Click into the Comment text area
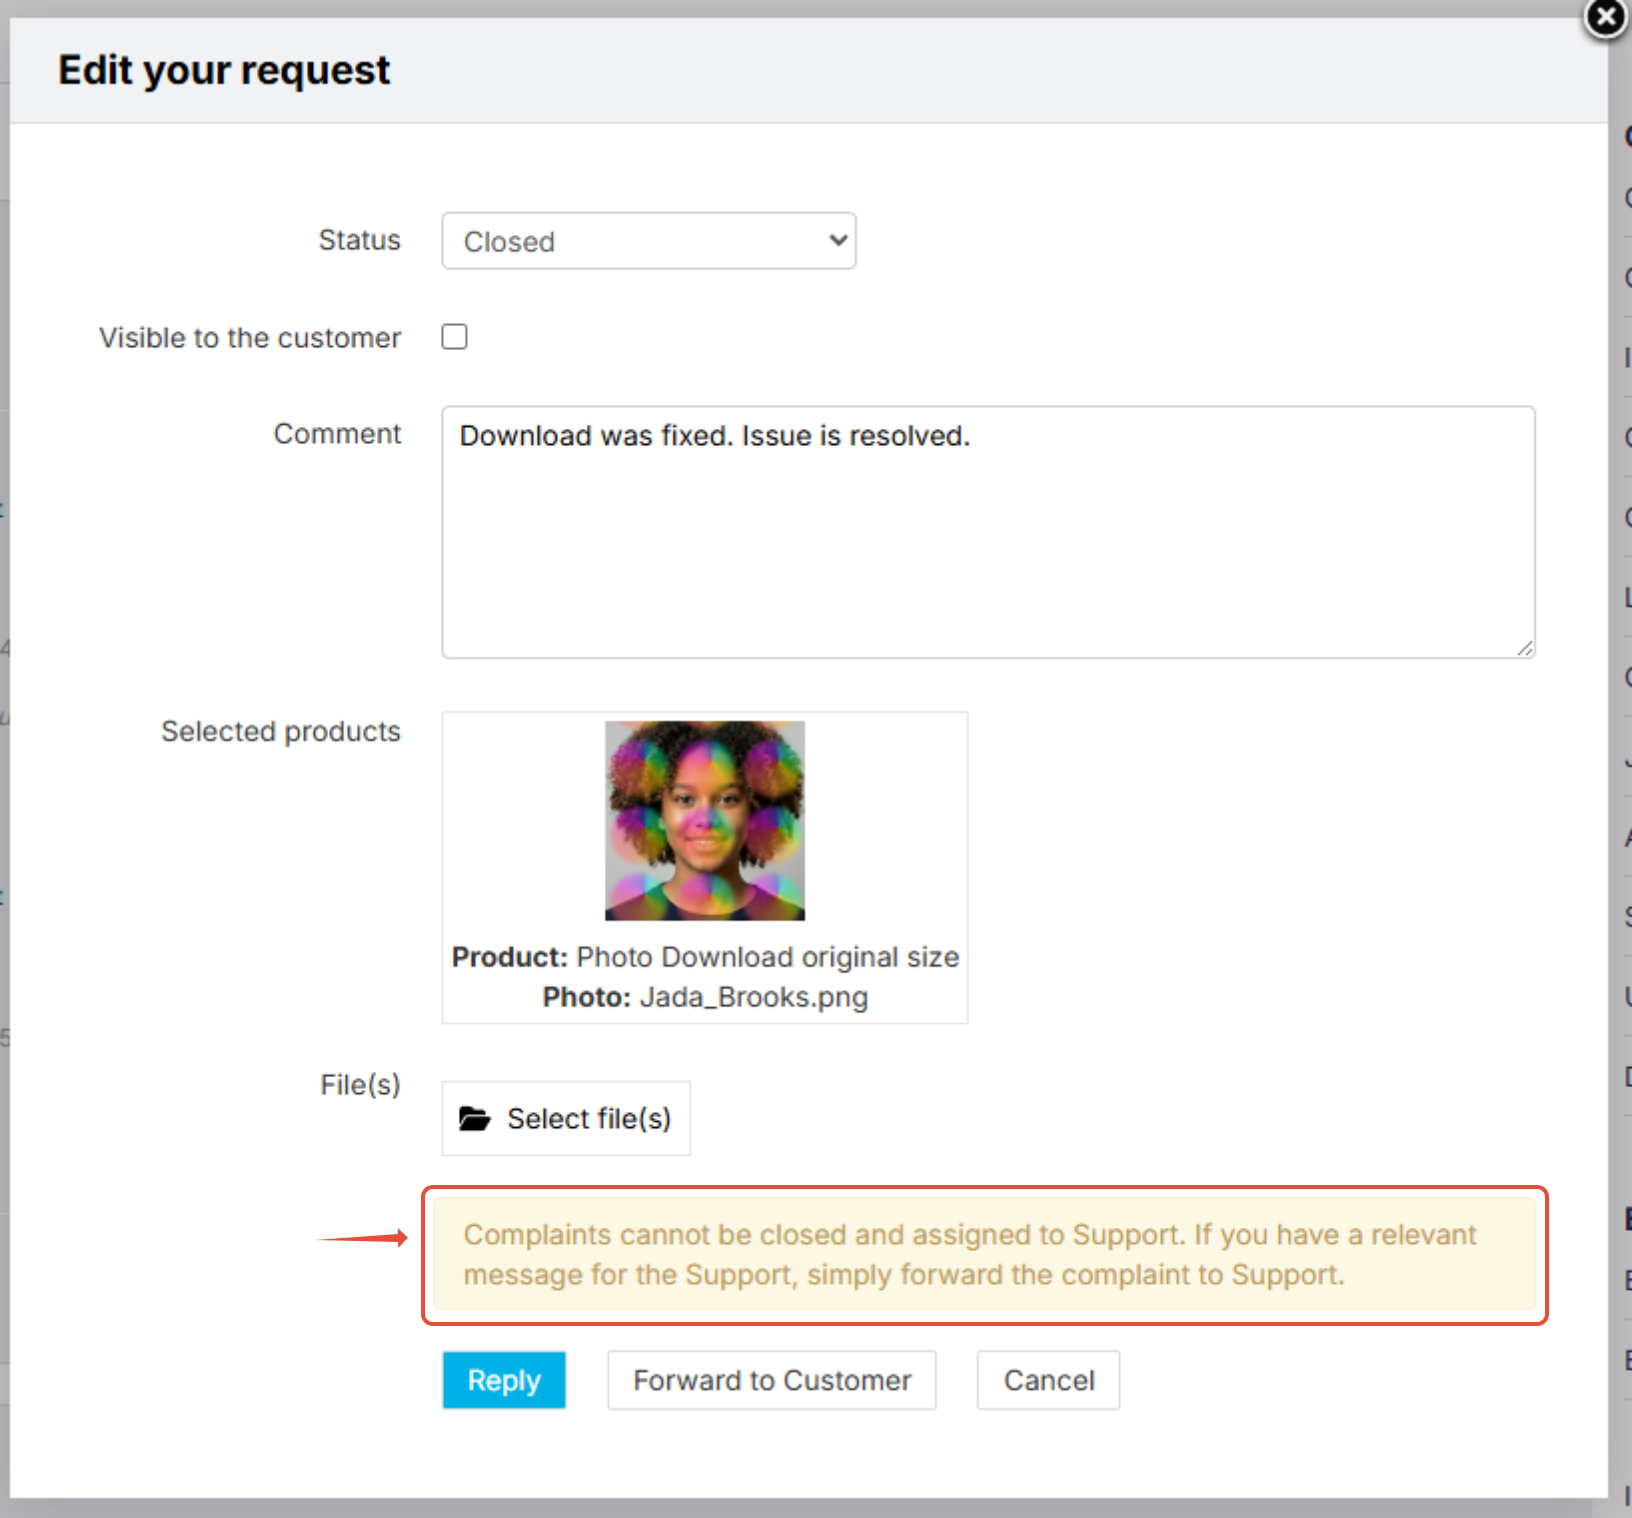The width and height of the screenshot is (1632, 1518). coord(988,532)
